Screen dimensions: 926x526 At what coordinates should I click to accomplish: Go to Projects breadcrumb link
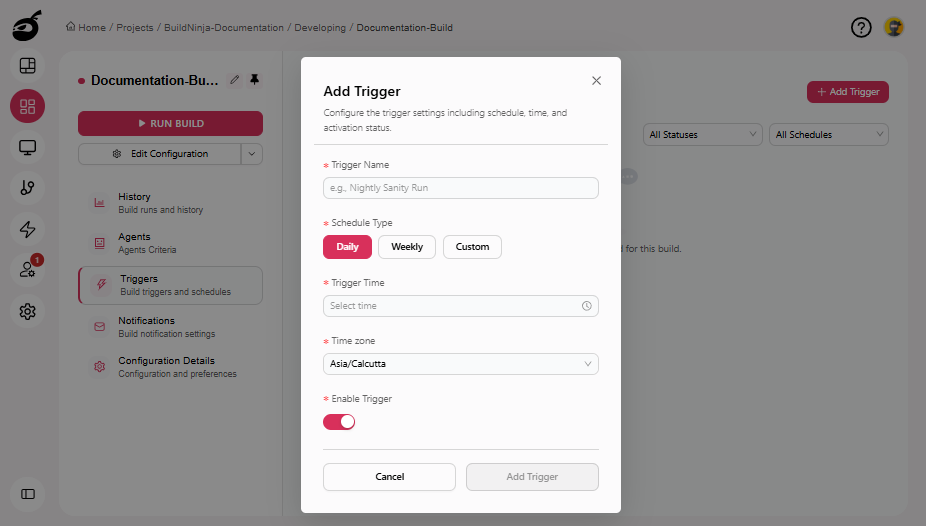135,27
